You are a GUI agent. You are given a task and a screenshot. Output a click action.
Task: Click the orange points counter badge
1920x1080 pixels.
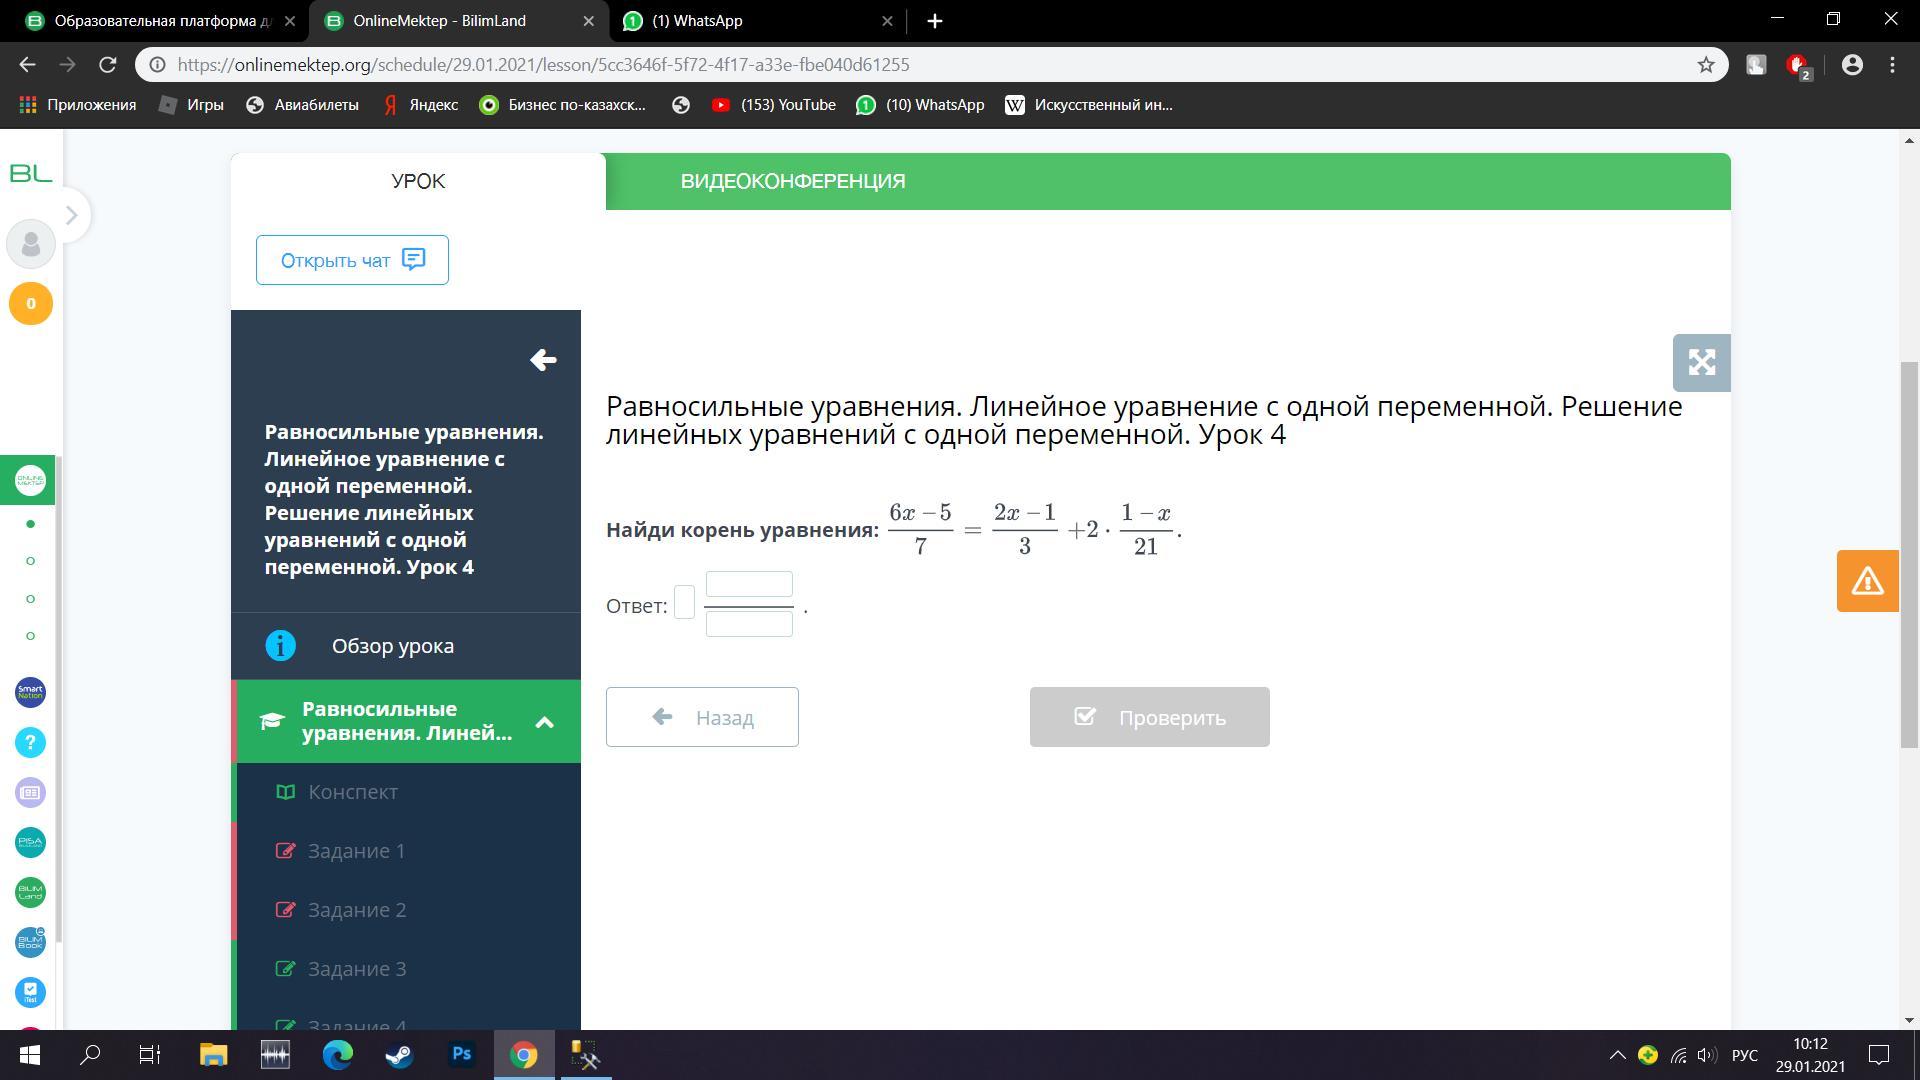[x=31, y=304]
